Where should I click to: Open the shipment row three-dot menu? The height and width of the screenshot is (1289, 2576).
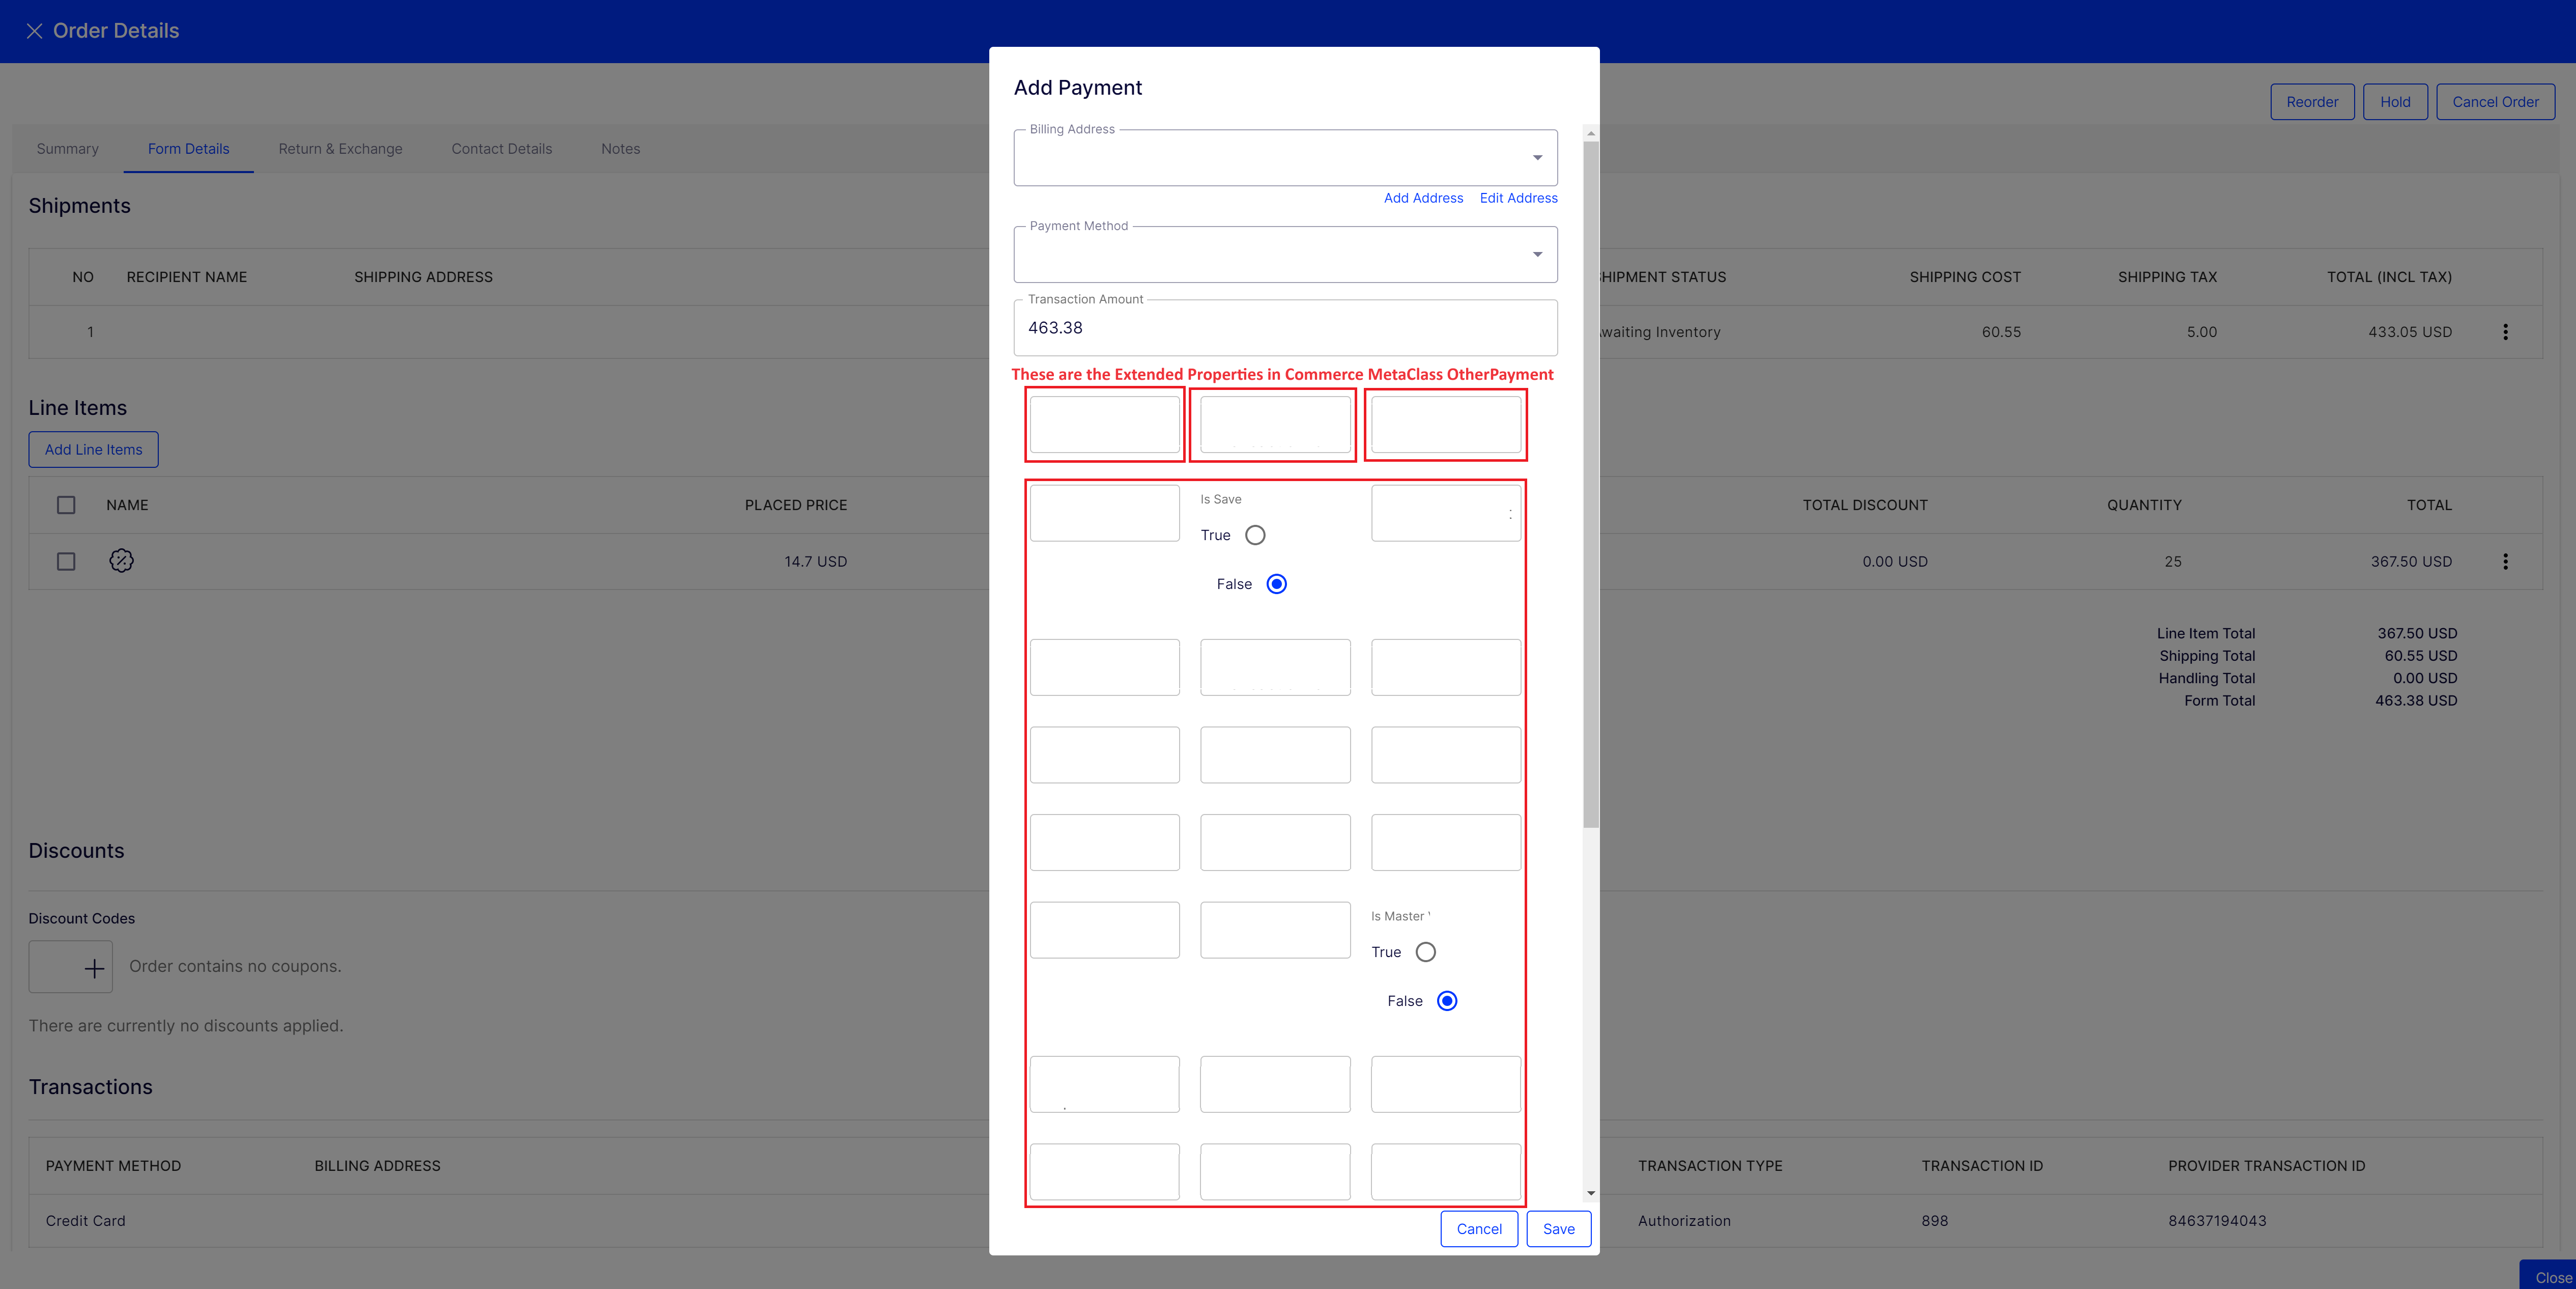[2505, 332]
